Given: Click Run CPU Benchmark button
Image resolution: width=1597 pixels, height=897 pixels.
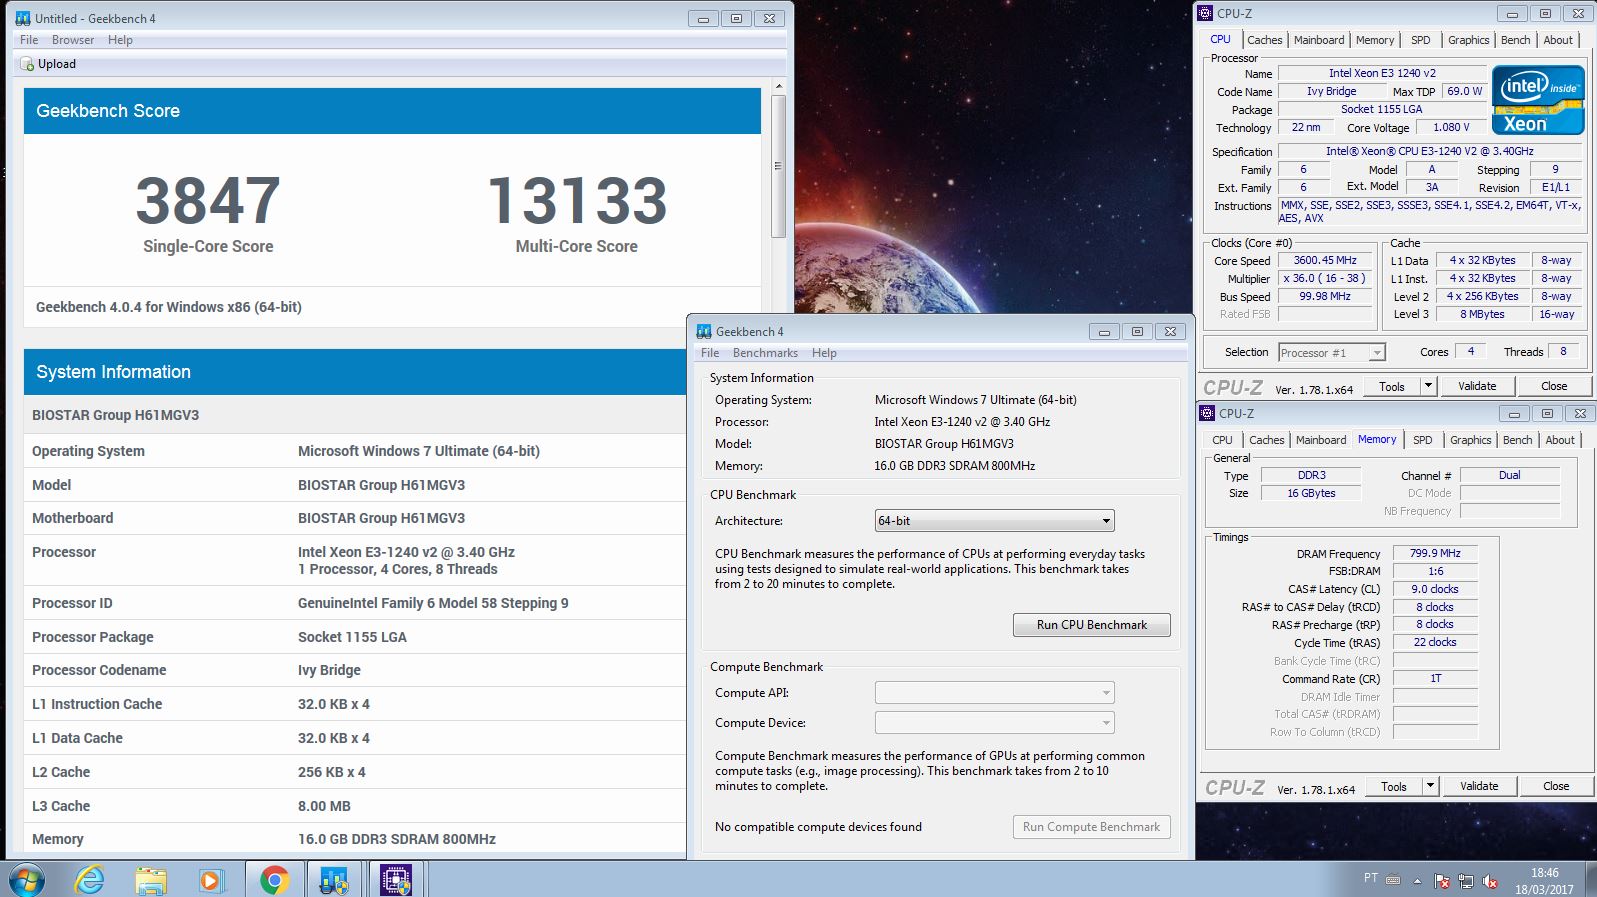Looking at the screenshot, I should (1091, 625).
